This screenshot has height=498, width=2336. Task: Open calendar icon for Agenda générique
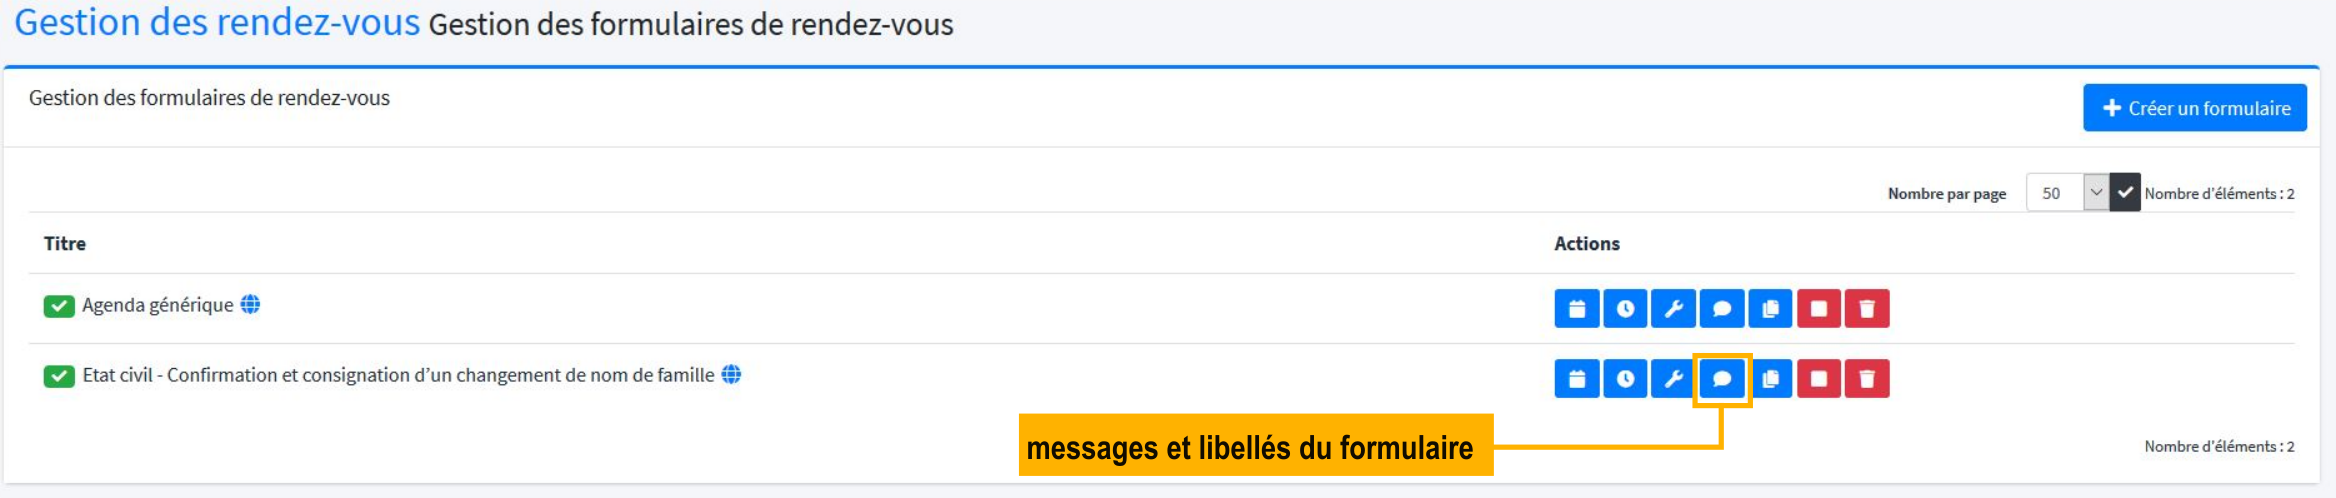click(x=1577, y=309)
